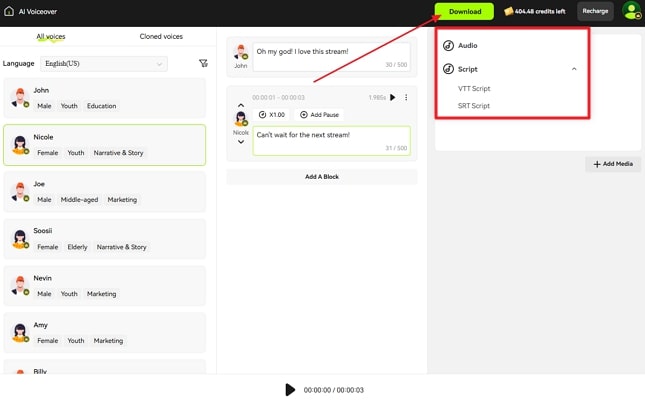Click the Narrative & Story tag on Soosii
645x400 pixels.
coord(121,247)
